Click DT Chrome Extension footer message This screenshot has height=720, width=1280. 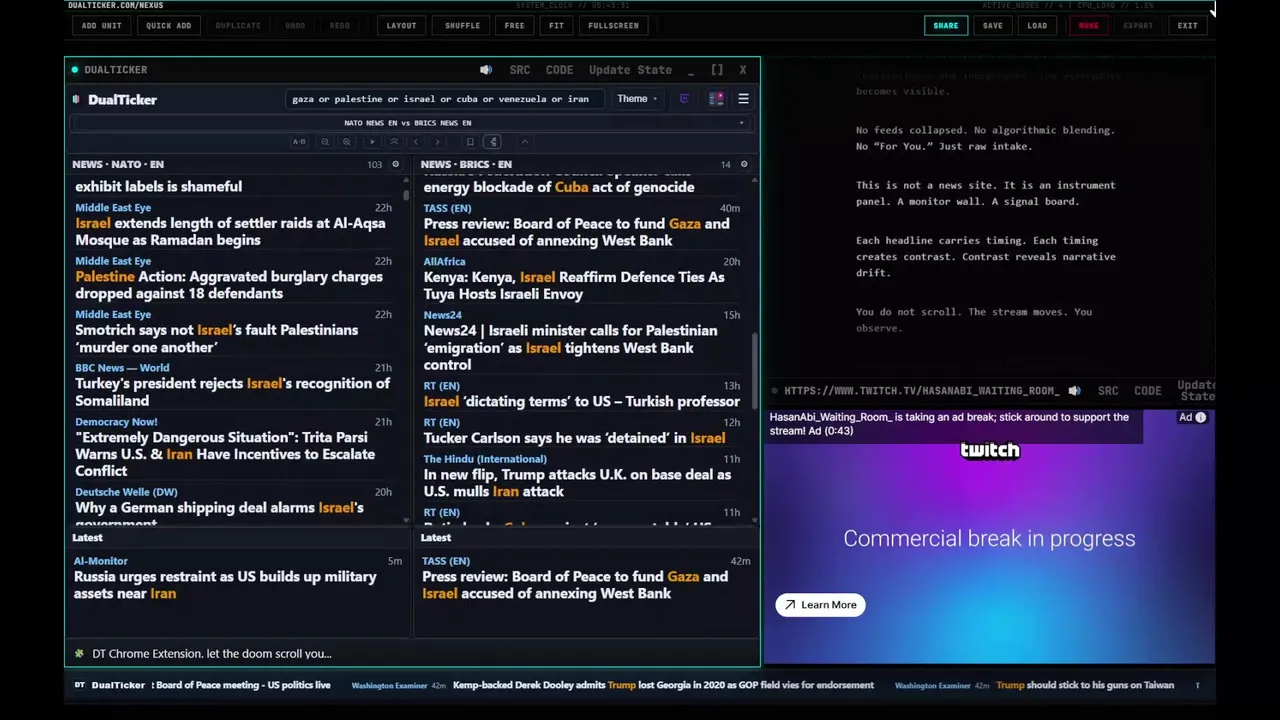212,654
